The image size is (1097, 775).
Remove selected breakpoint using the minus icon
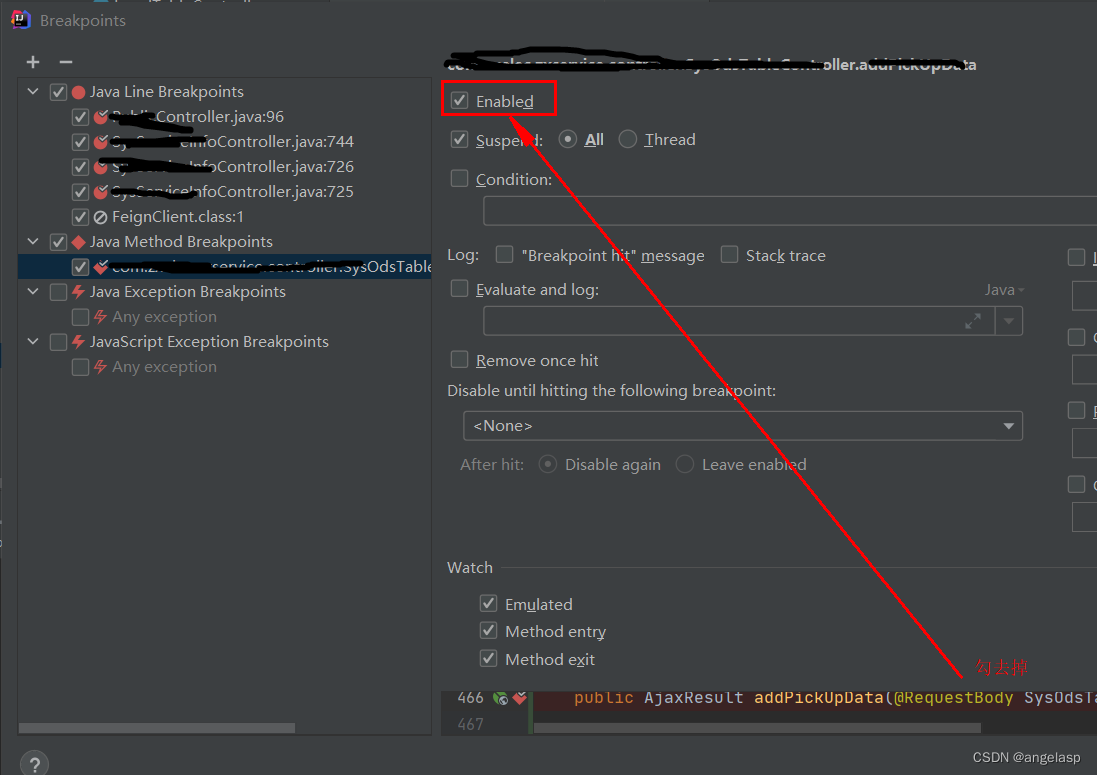click(65, 61)
